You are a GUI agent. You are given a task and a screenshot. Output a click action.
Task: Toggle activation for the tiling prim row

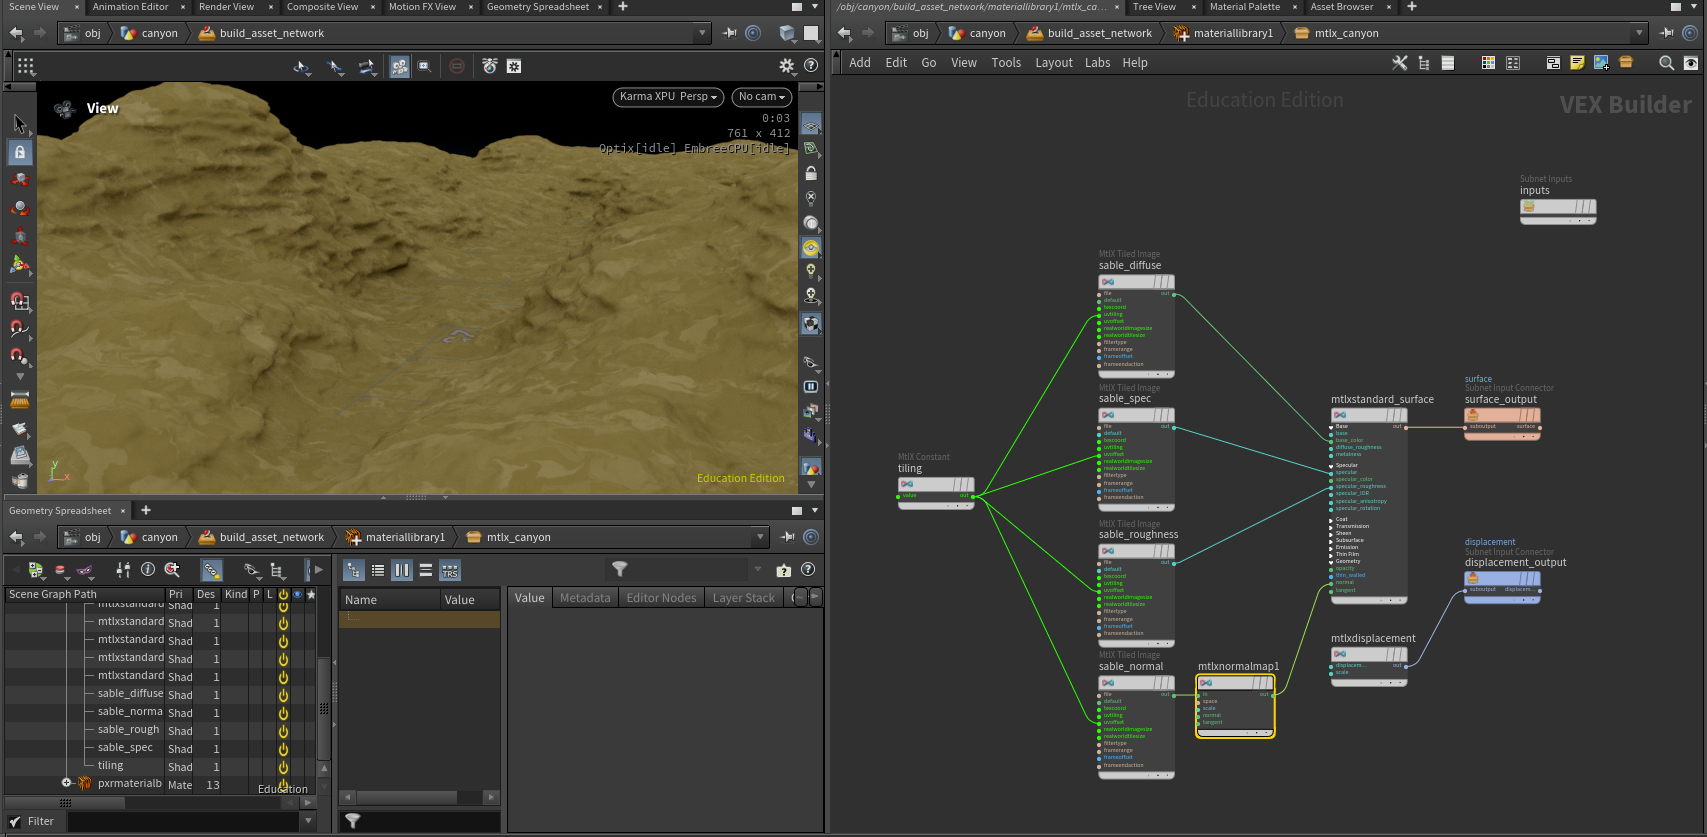283,767
